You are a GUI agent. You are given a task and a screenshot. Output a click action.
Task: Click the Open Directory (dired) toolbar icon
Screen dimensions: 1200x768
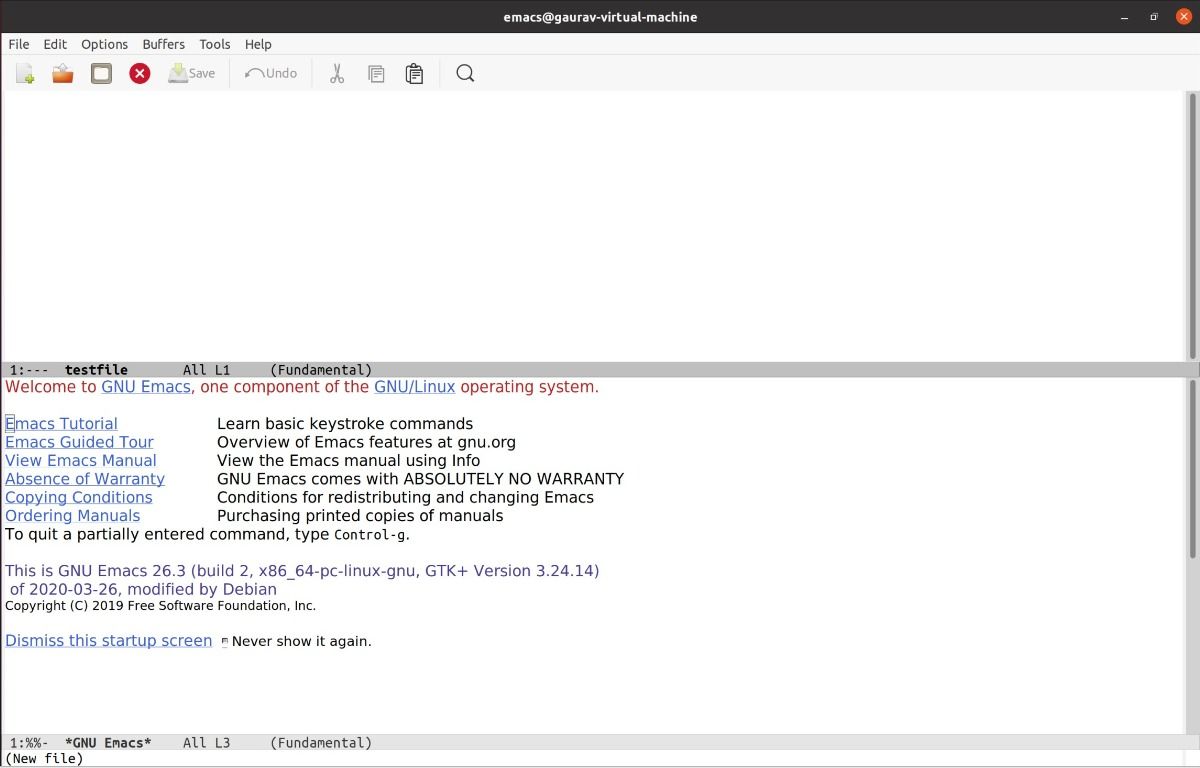101,73
